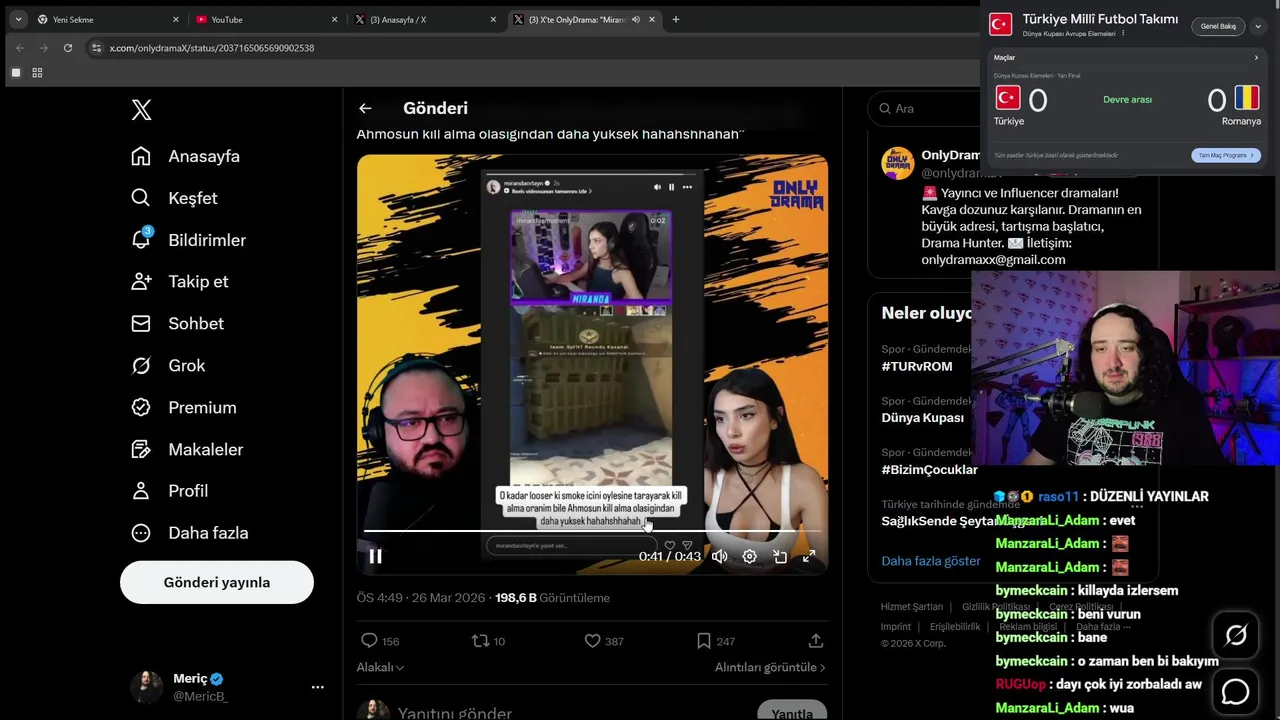Open Alıntıları görüntüle link

pos(770,667)
